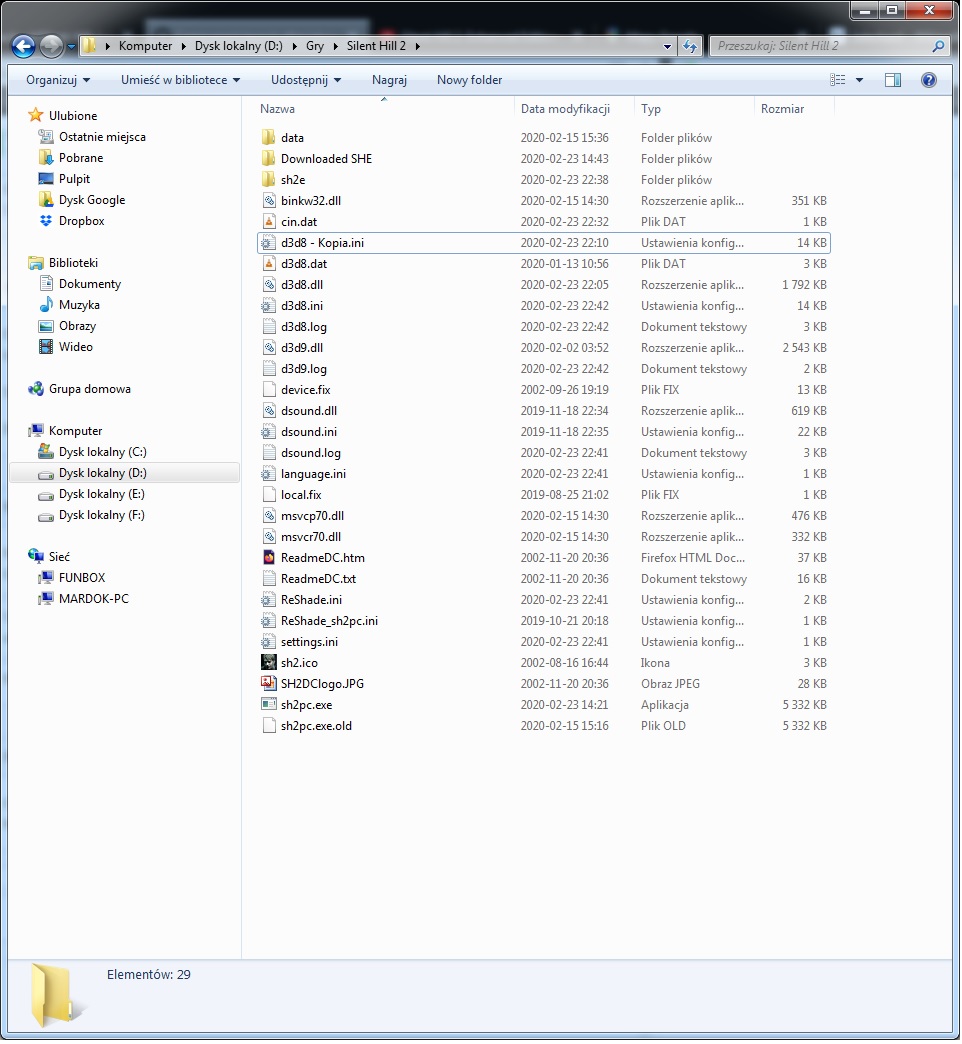Open Help via the question mark icon
The height and width of the screenshot is (1044, 962).
click(x=929, y=80)
